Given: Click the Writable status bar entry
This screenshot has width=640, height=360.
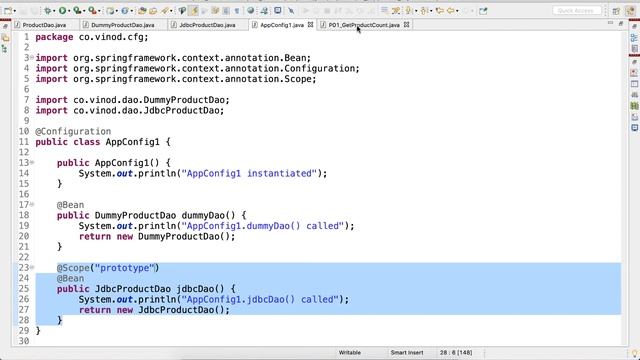Looking at the screenshot, I should 349,352.
